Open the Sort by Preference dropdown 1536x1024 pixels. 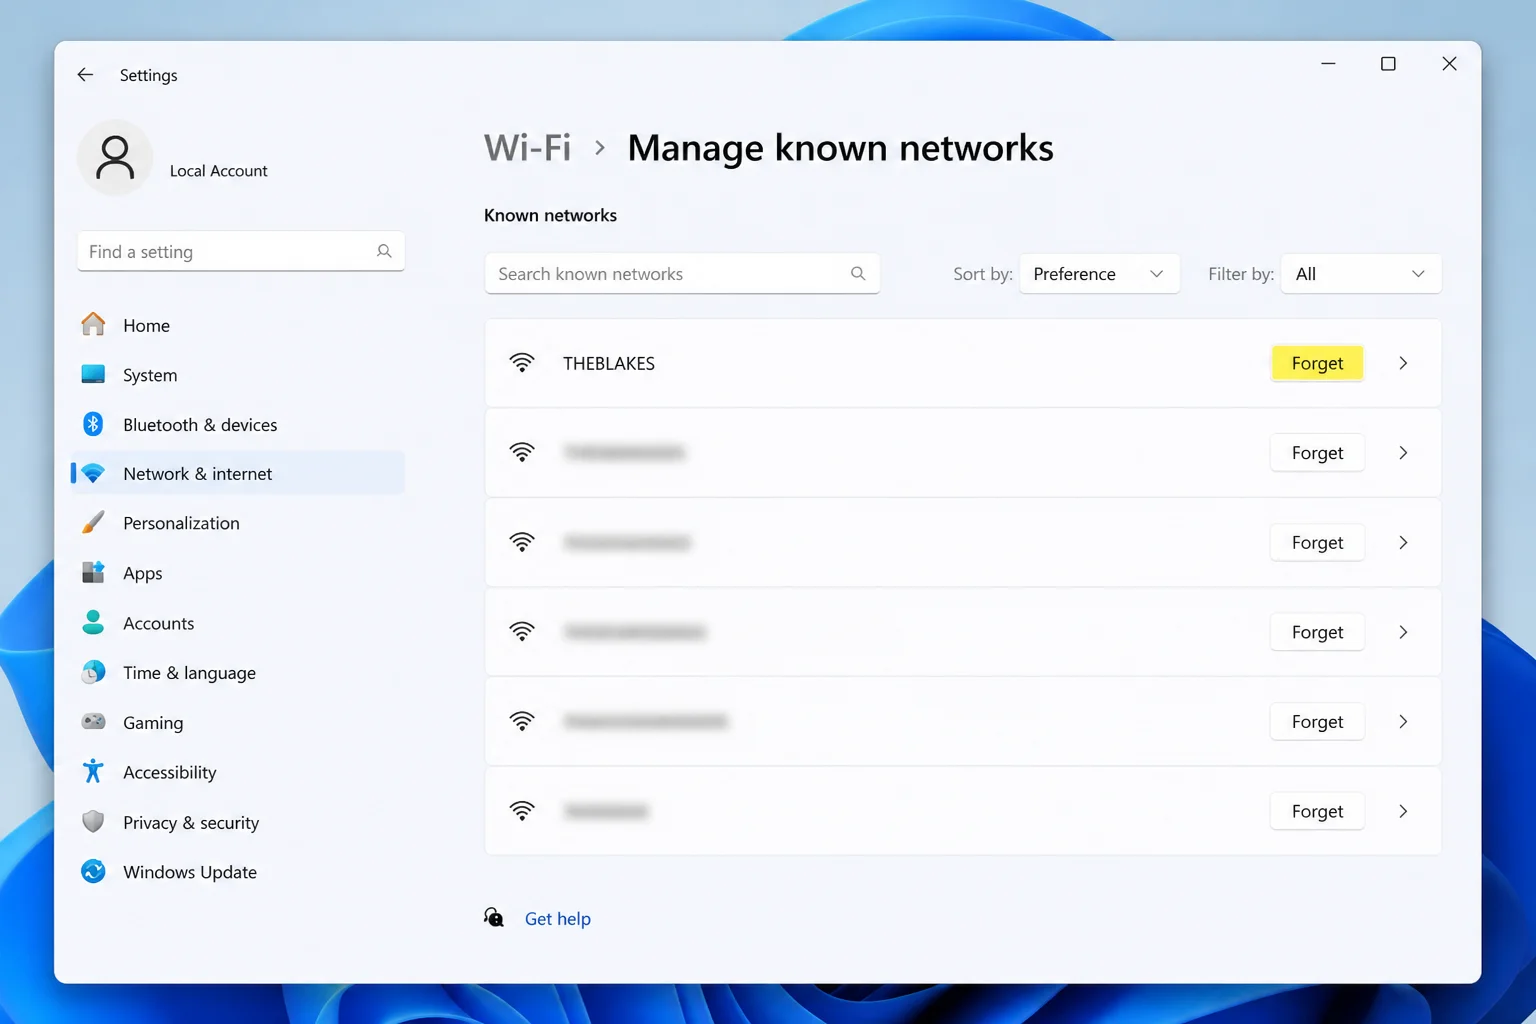click(1099, 274)
